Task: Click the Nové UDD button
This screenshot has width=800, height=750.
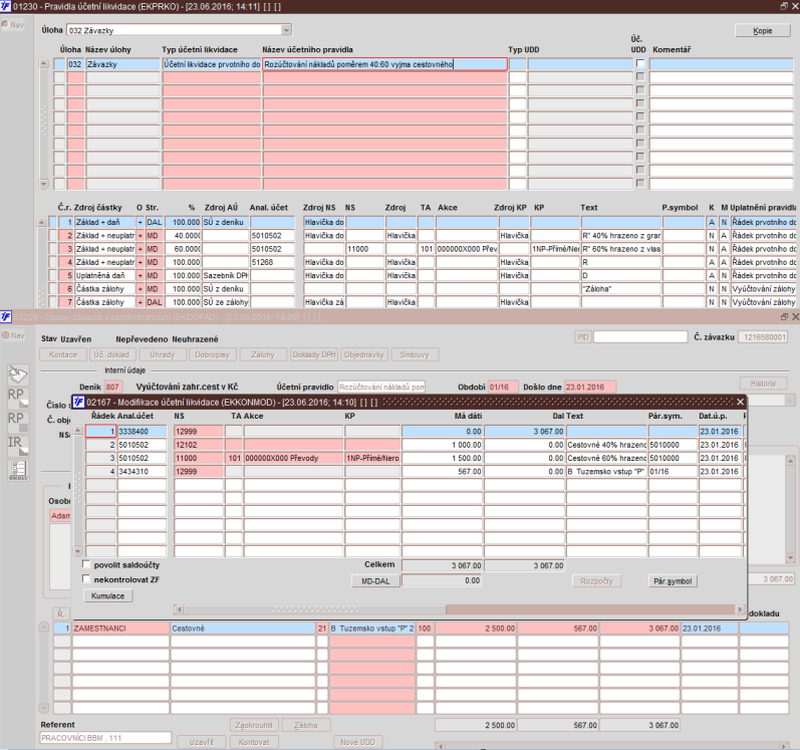Action: click(x=358, y=742)
